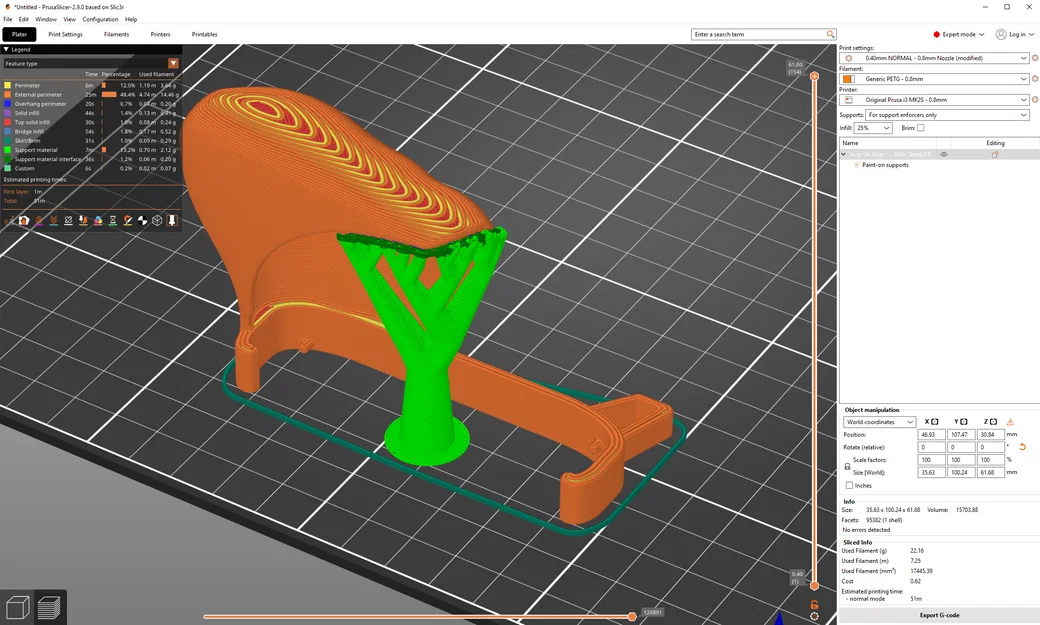Click the Export G-code button
Screen dimensions: 1040x625
(x=939, y=615)
